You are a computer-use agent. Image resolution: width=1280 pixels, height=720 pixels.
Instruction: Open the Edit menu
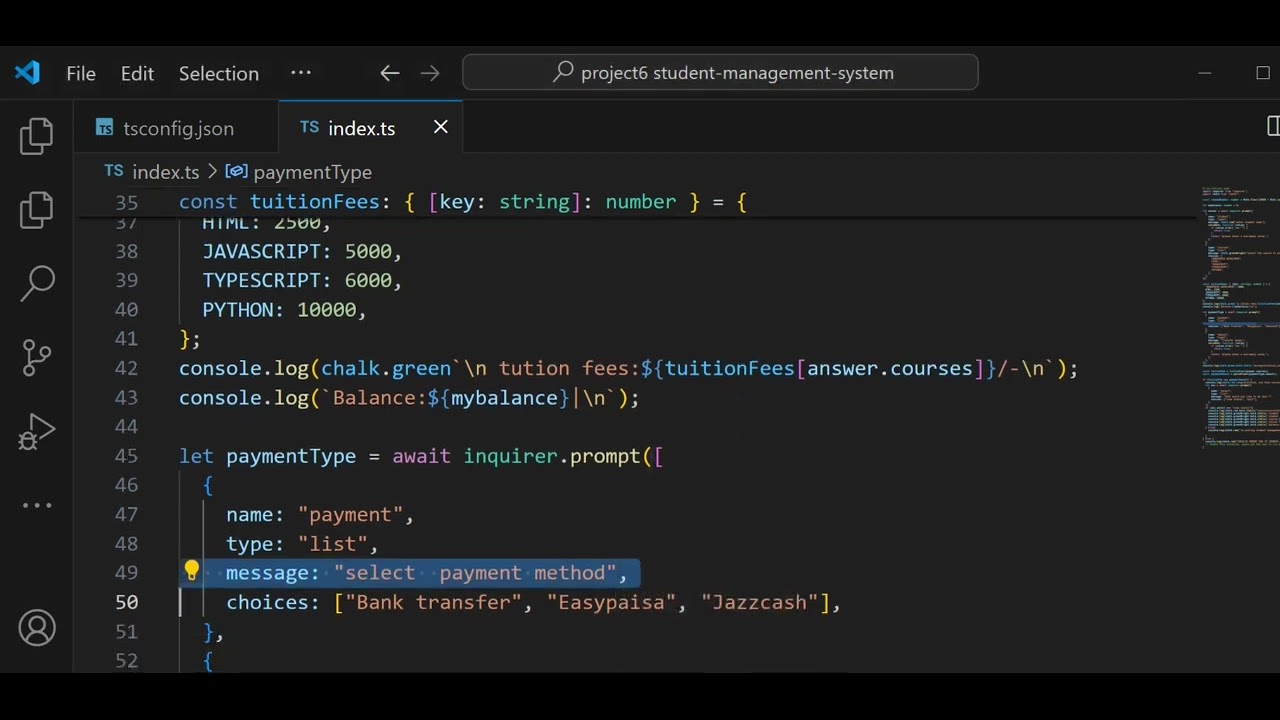[137, 73]
